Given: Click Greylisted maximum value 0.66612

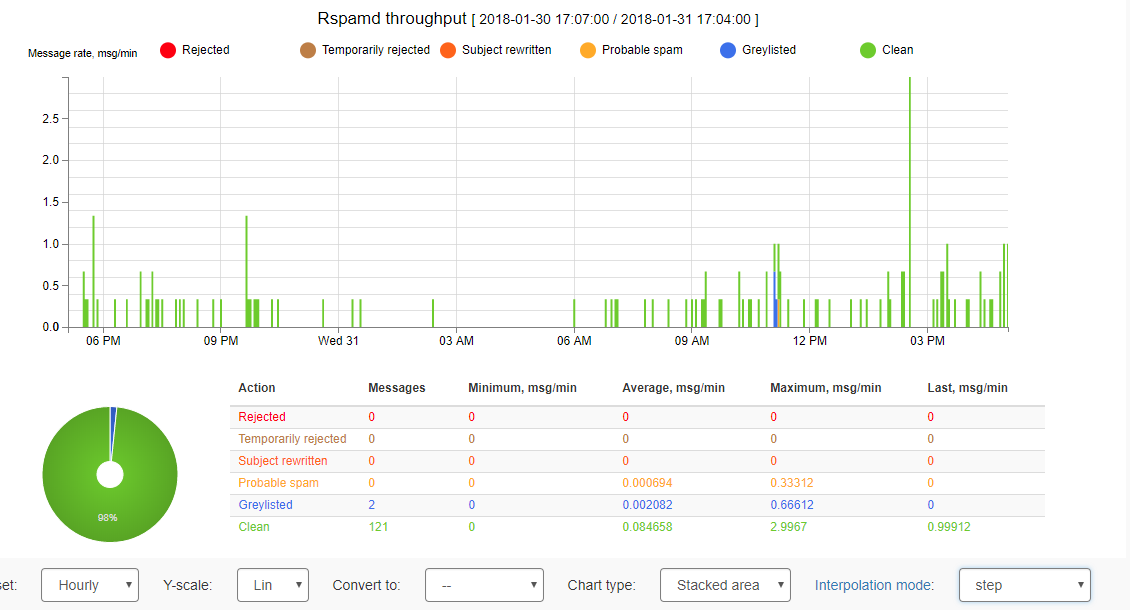Looking at the screenshot, I should coord(792,505).
